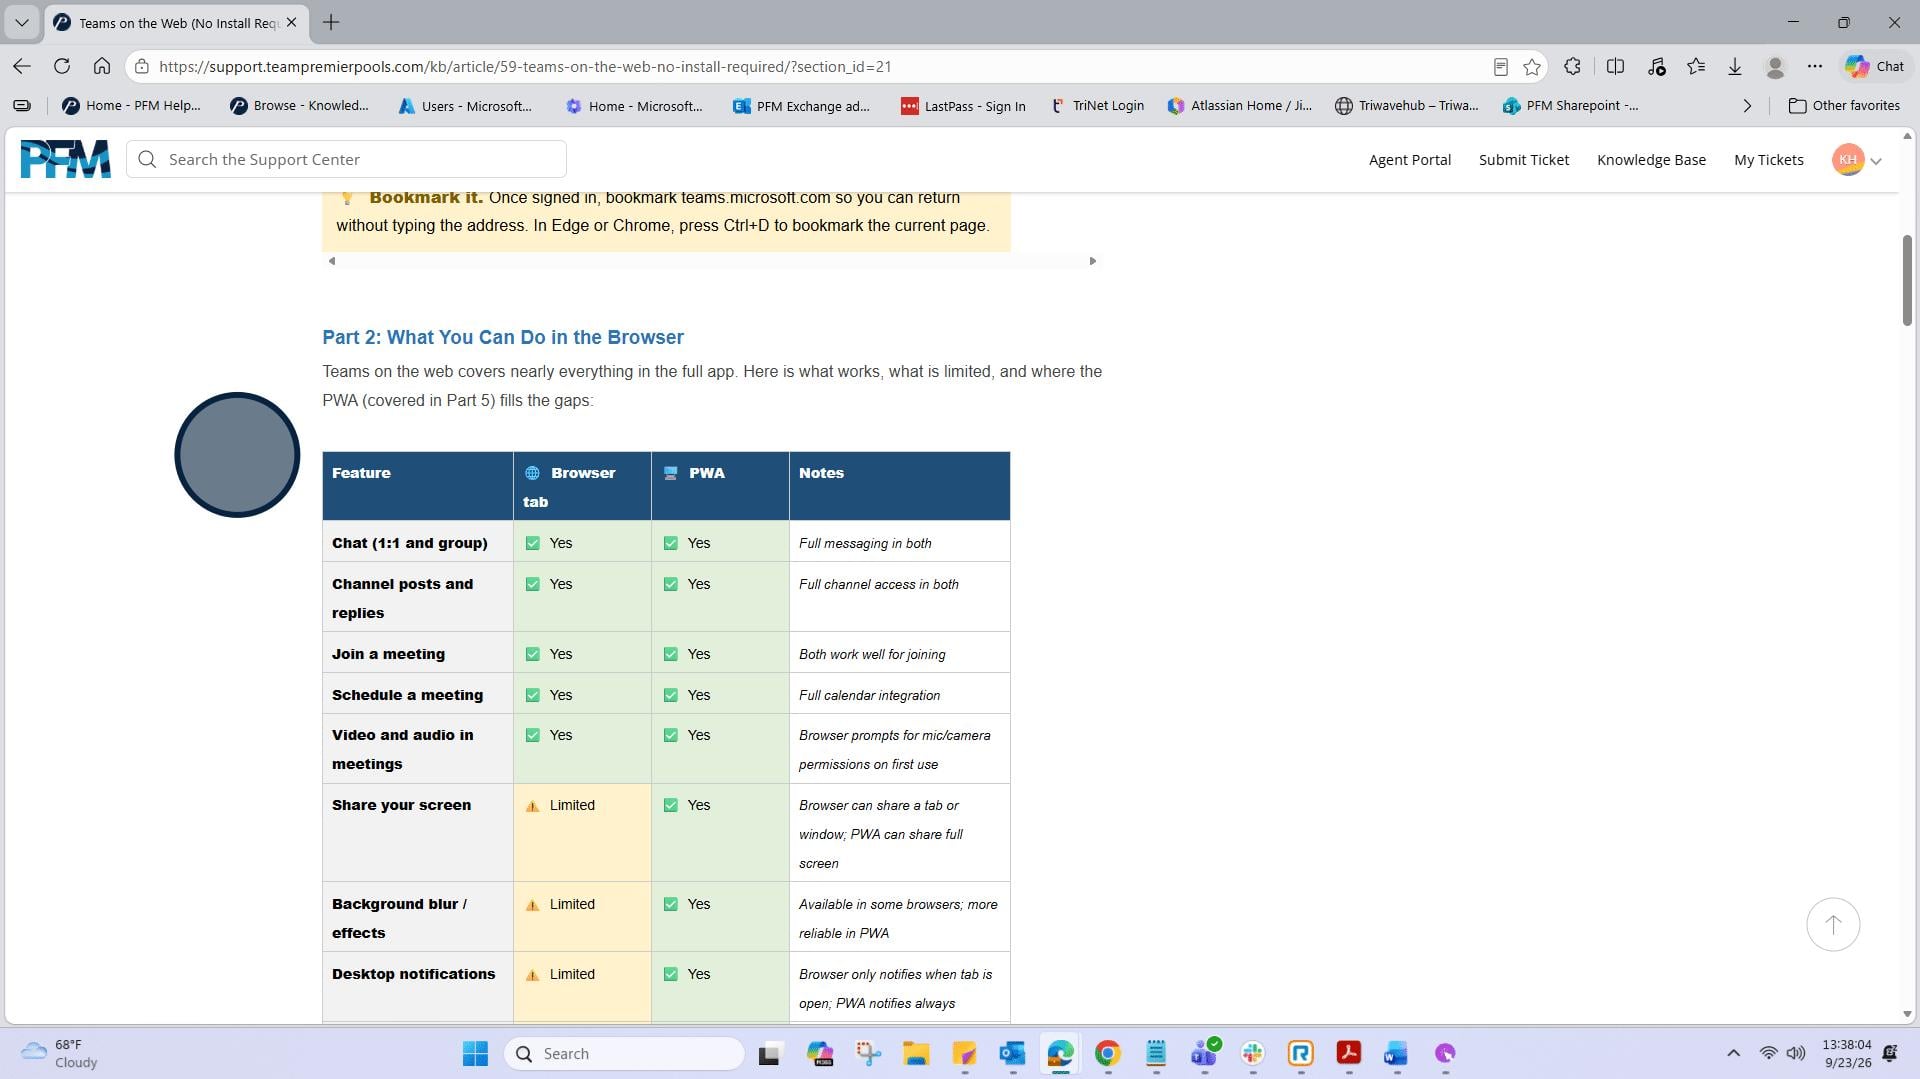This screenshot has width=1920, height=1079.
Task: Open LastPass - Sign In bookmark
Action: 963,106
